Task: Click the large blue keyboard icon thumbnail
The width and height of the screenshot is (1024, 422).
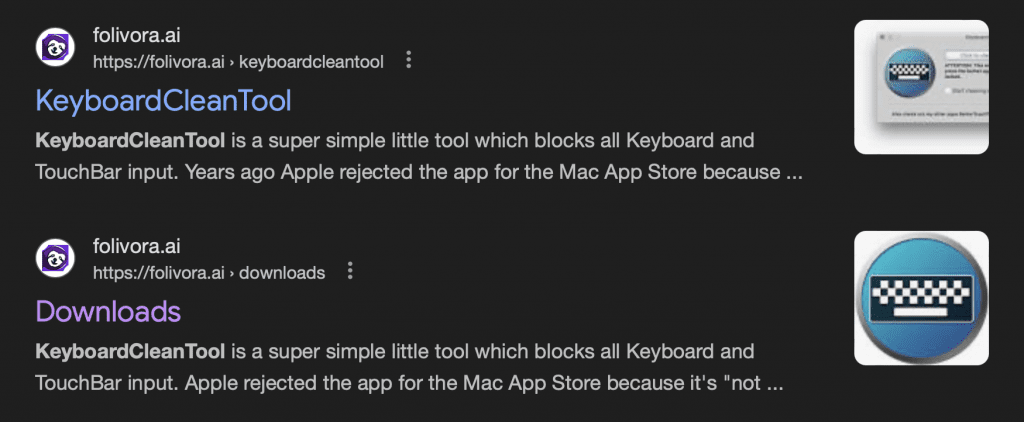Action: click(921, 297)
